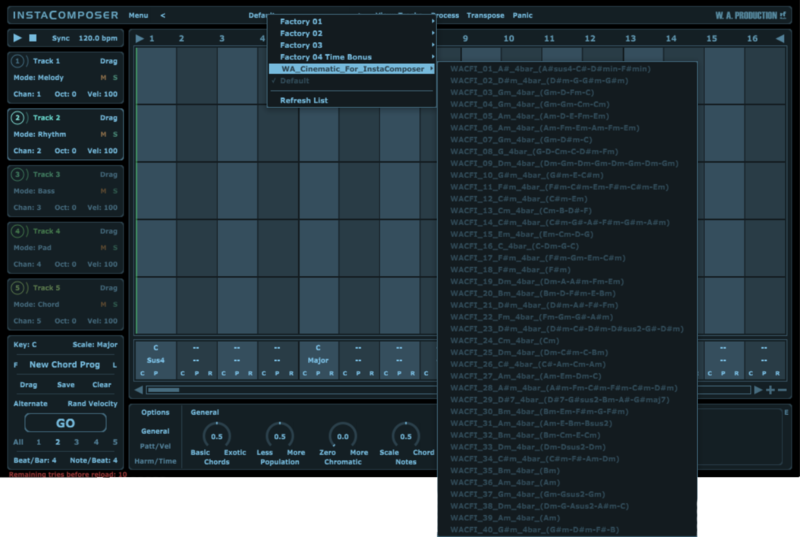Click the plus zoom icon below the grid
This screenshot has height=537, width=800.
click(x=770, y=389)
